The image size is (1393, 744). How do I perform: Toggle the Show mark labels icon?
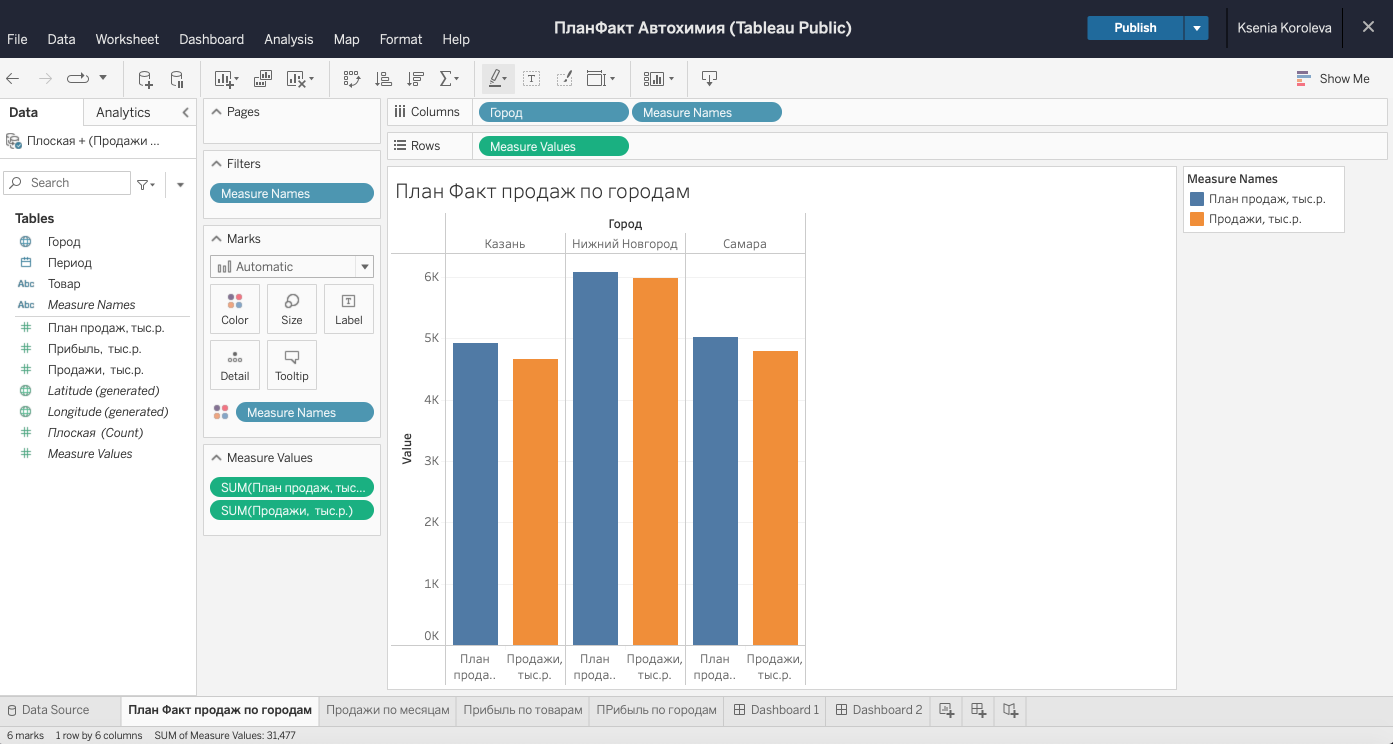[x=531, y=78]
